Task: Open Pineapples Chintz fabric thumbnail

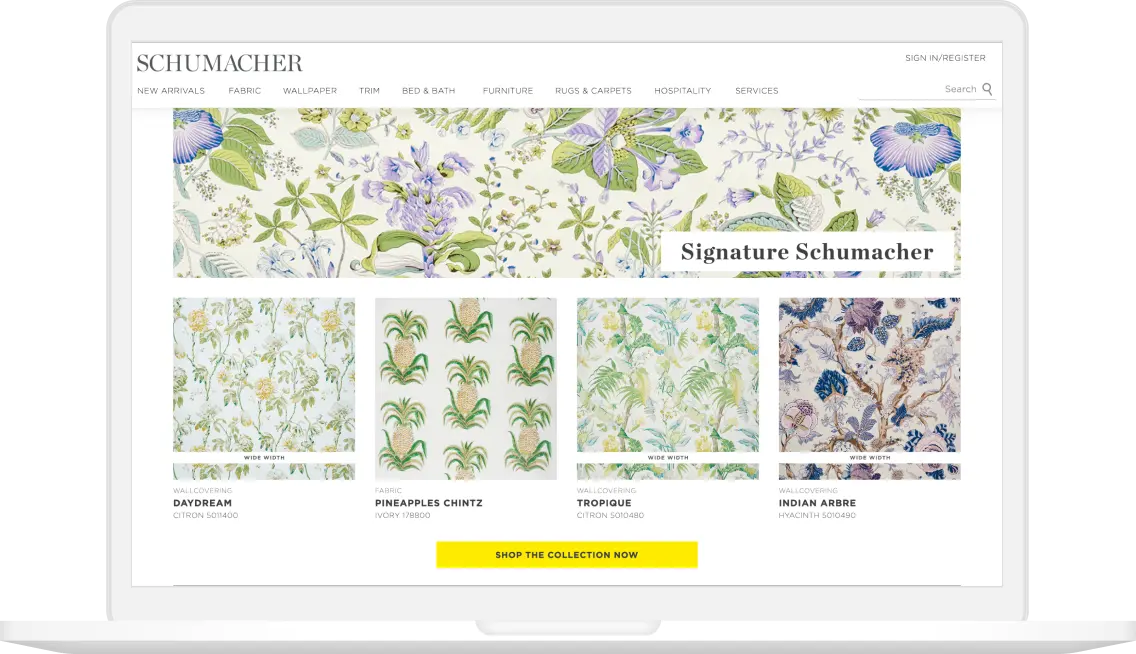Action: tap(466, 388)
